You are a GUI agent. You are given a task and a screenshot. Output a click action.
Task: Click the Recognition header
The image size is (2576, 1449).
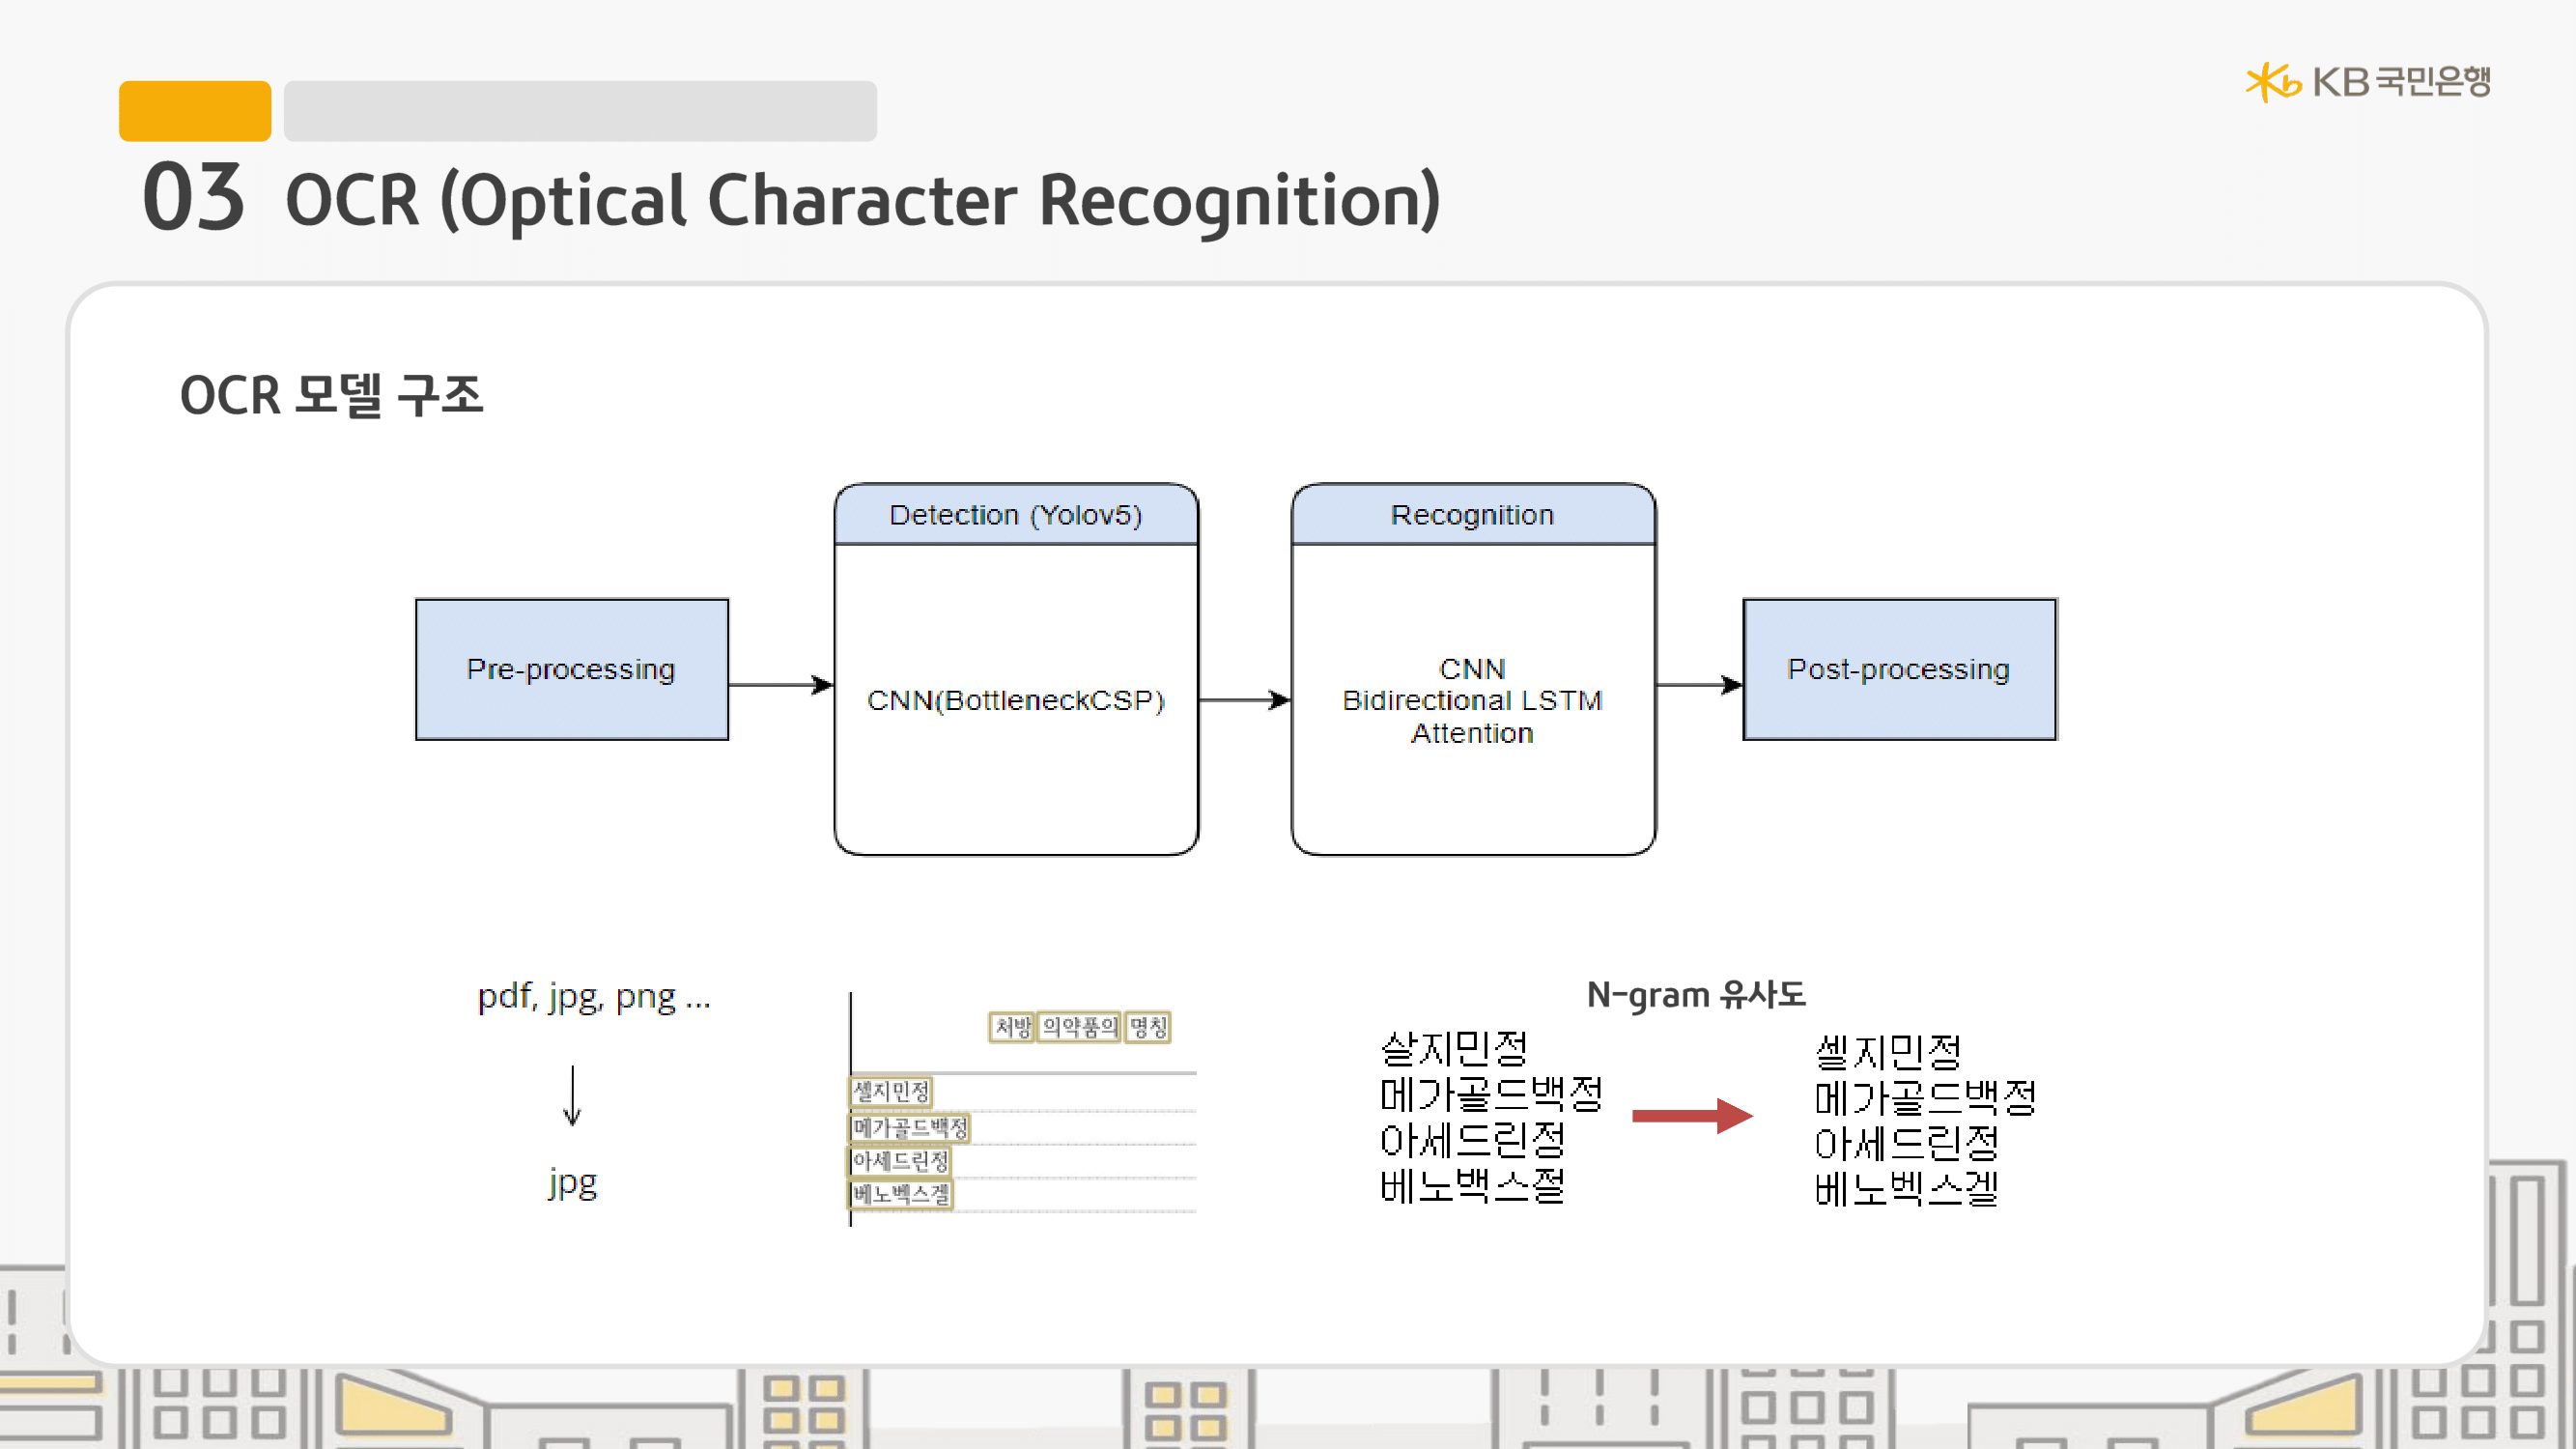pos(1472,515)
